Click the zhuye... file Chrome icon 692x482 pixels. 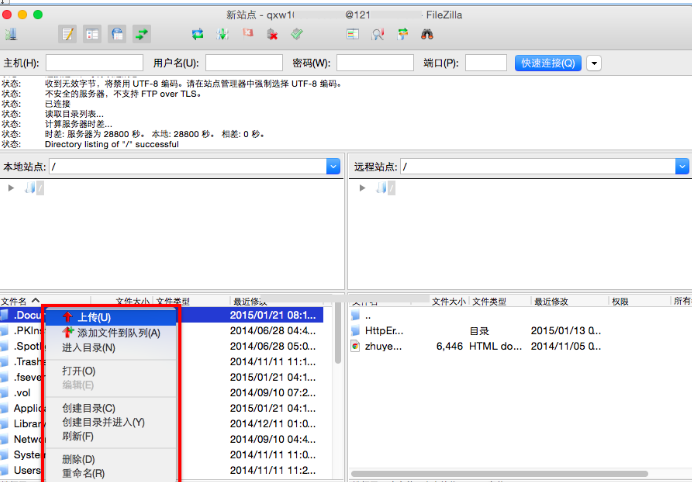pos(355,346)
